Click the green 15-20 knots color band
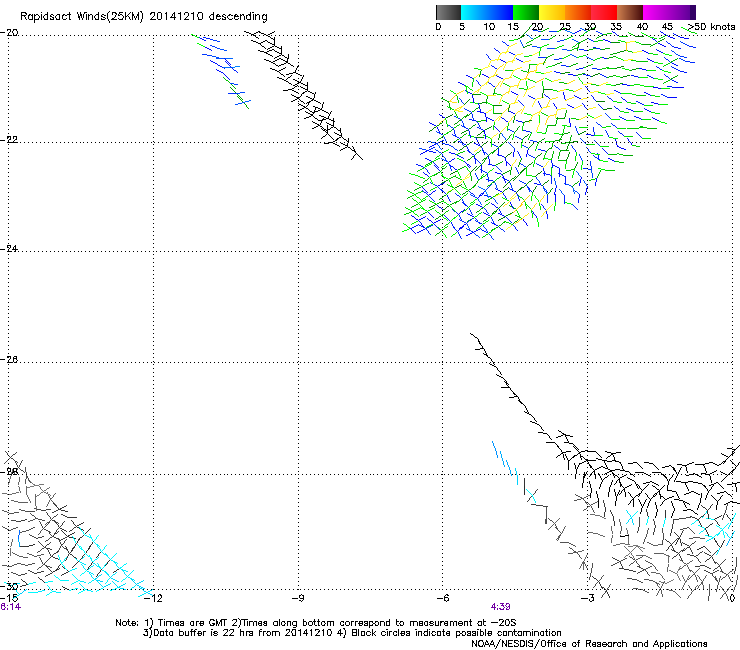 [526, 12]
